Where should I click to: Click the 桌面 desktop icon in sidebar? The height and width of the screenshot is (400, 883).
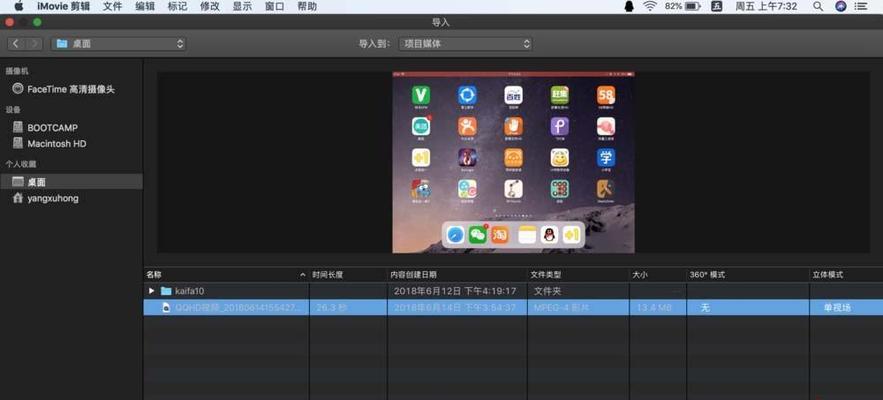tap(18, 181)
